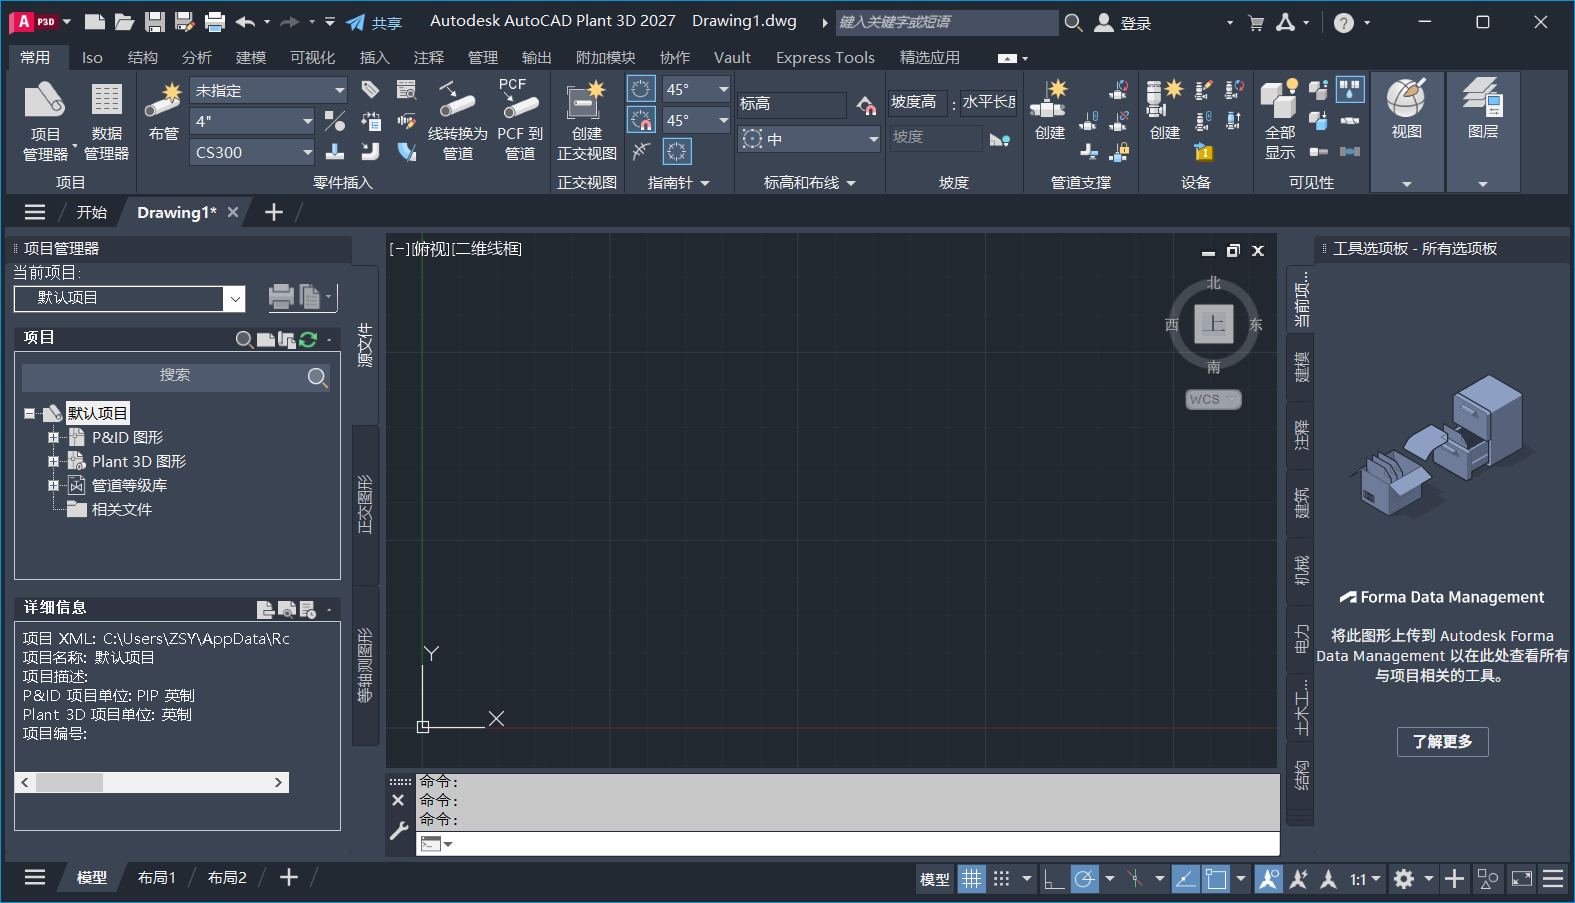Viewport: 1575px width, 903px height.
Task: Start the 布管 route pipe tool
Action: click(164, 112)
